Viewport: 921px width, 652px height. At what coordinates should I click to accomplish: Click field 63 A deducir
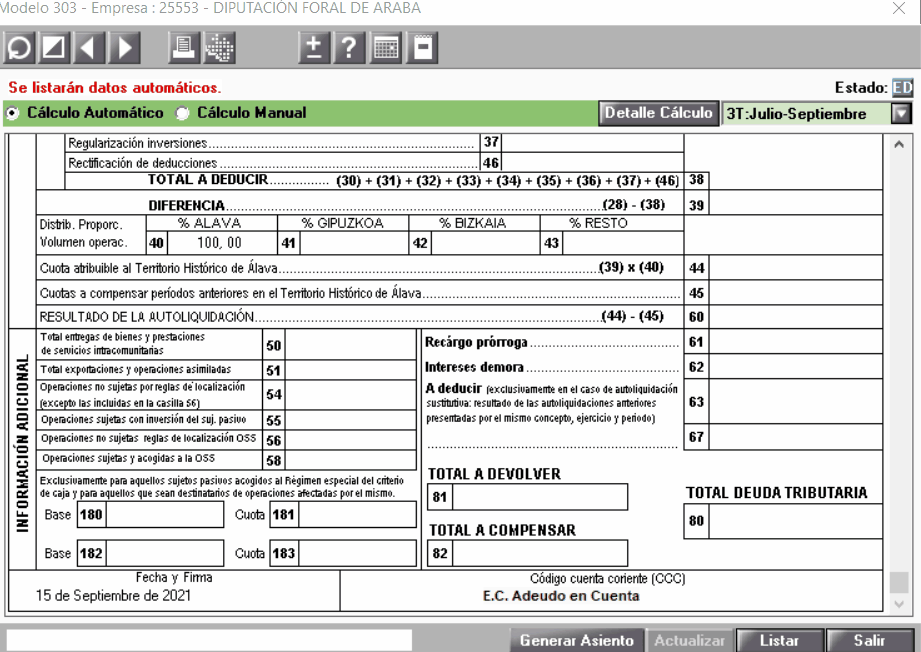795,402
